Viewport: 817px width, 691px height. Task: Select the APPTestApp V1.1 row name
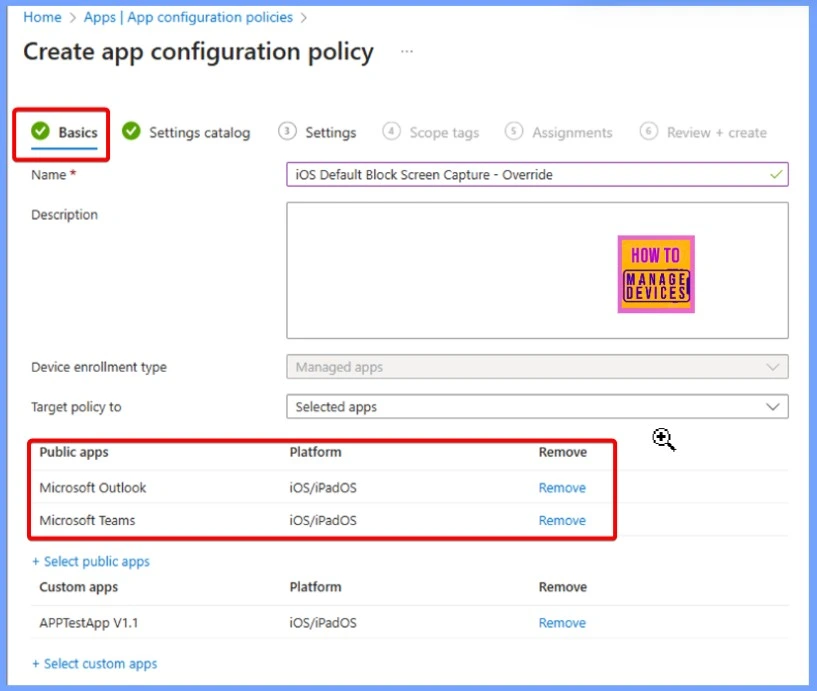coord(89,623)
